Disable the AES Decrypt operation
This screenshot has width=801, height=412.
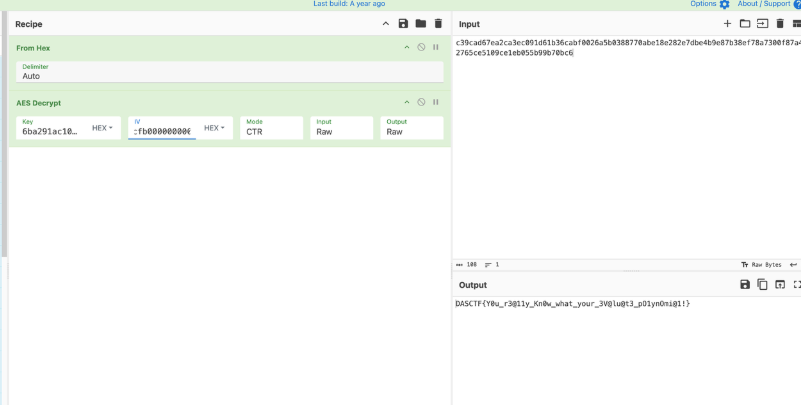421,102
